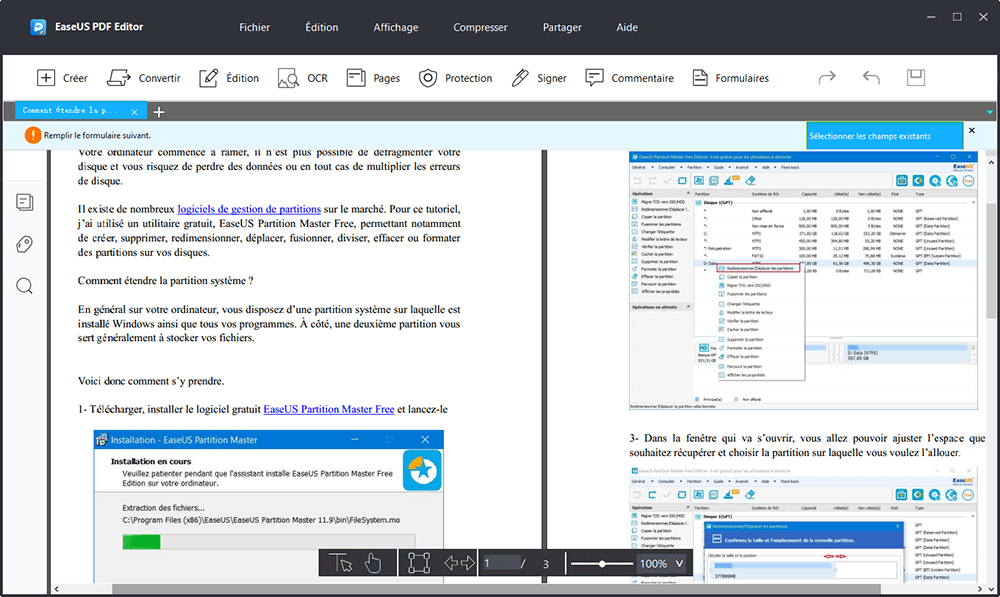Viewport: 1000px width, 597px height.
Task: Open the Compresser menu
Action: [480, 27]
